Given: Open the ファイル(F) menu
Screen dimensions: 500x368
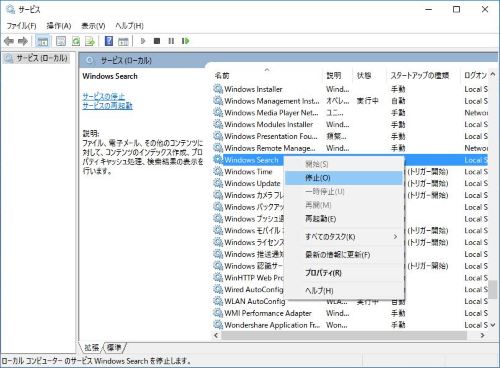Looking at the screenshot, I should click(x=21, y=26).
